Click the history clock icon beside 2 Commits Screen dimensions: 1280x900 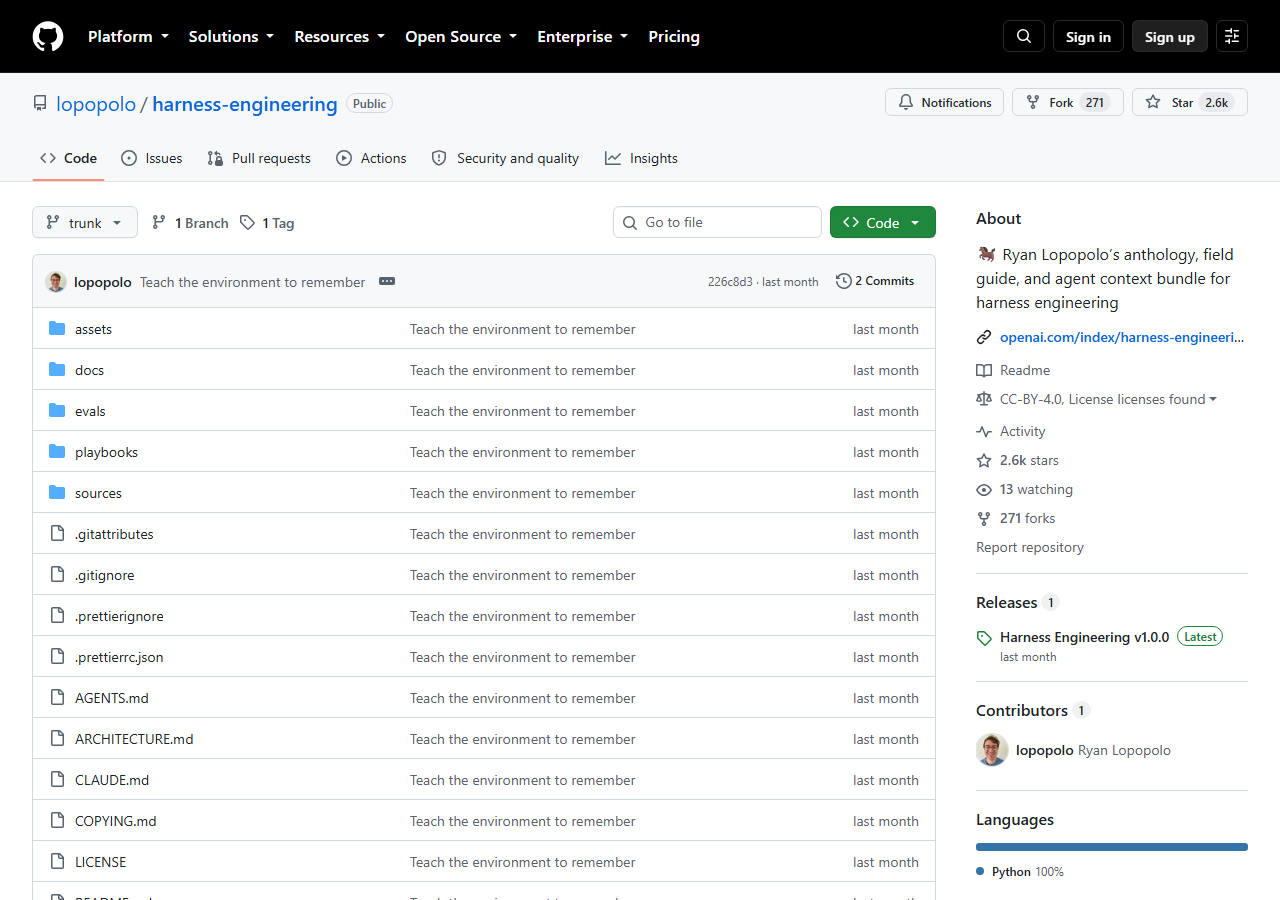pos(844,281)
